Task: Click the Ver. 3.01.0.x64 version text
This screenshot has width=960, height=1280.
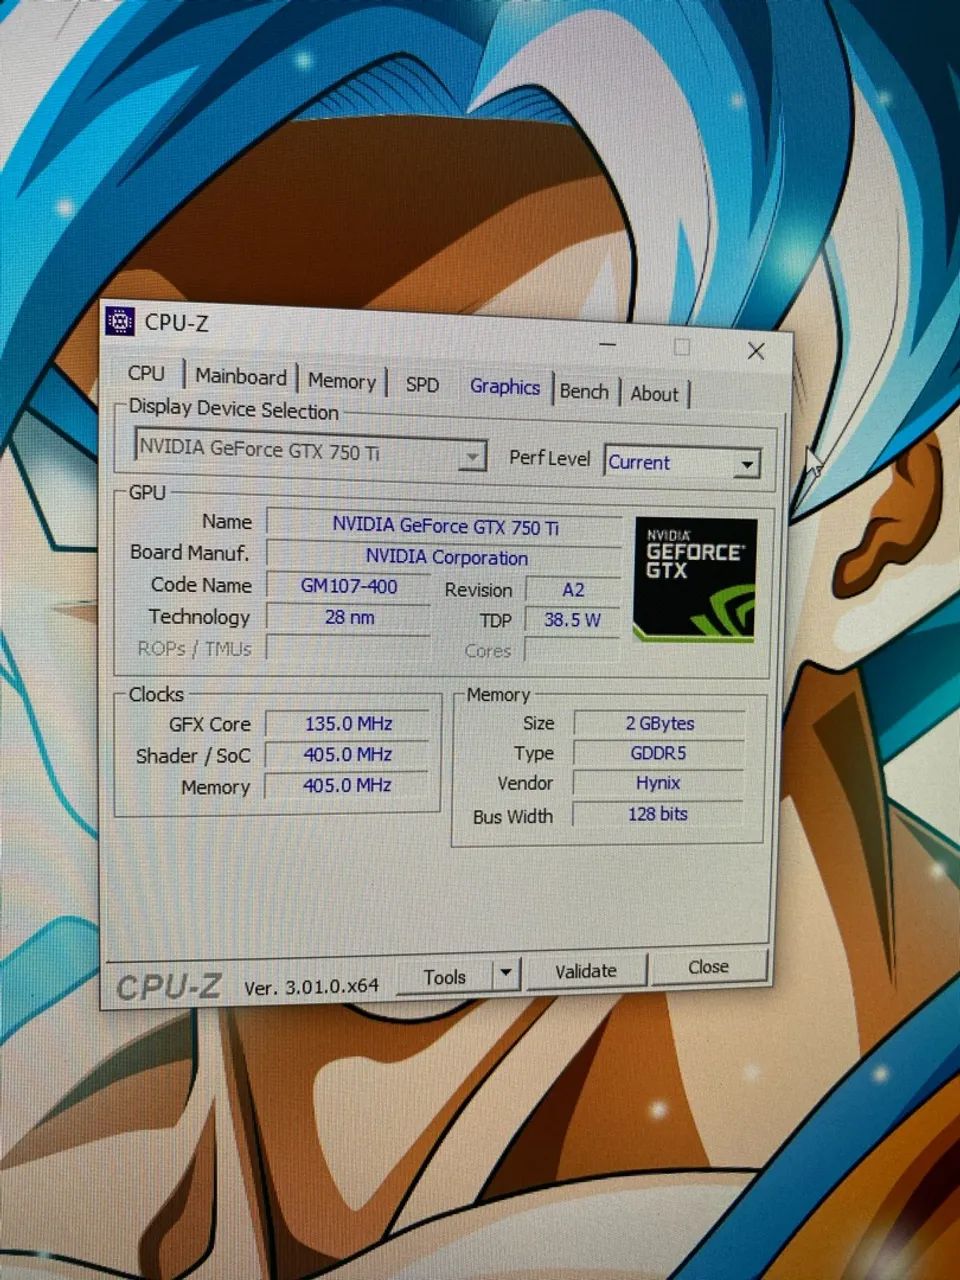Action: click(312, 986)
